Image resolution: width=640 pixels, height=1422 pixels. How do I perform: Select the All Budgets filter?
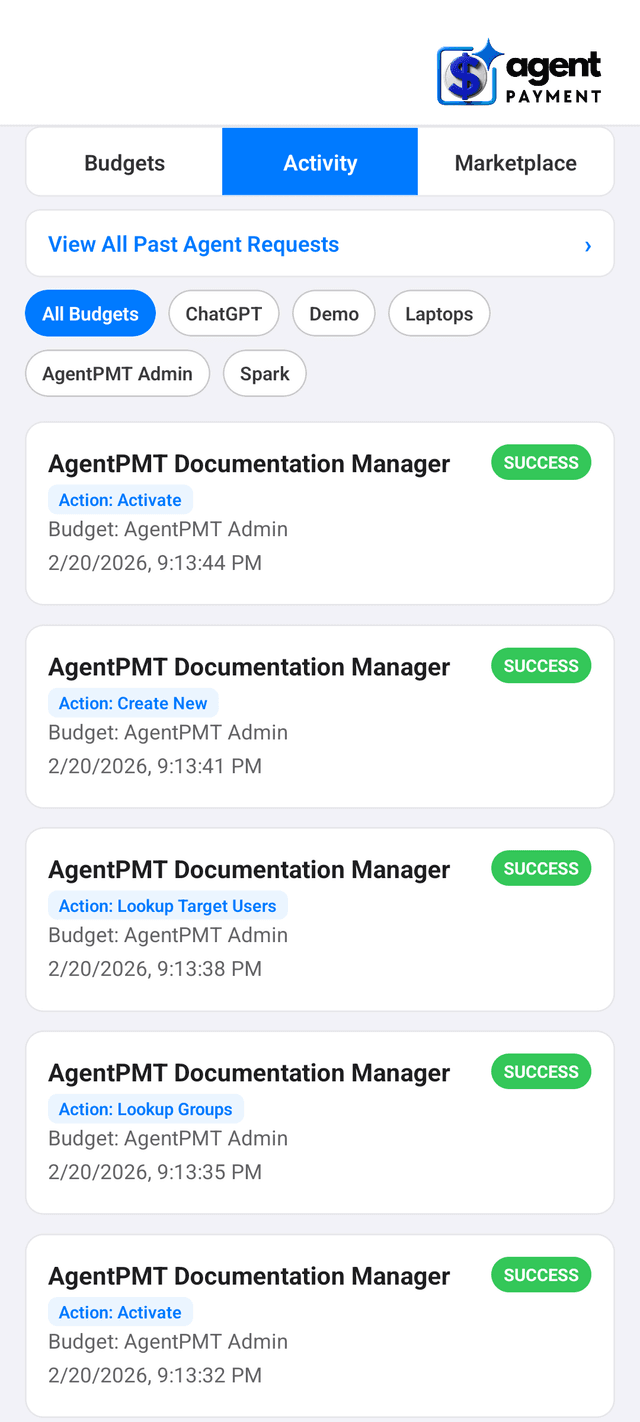point(90,313)
